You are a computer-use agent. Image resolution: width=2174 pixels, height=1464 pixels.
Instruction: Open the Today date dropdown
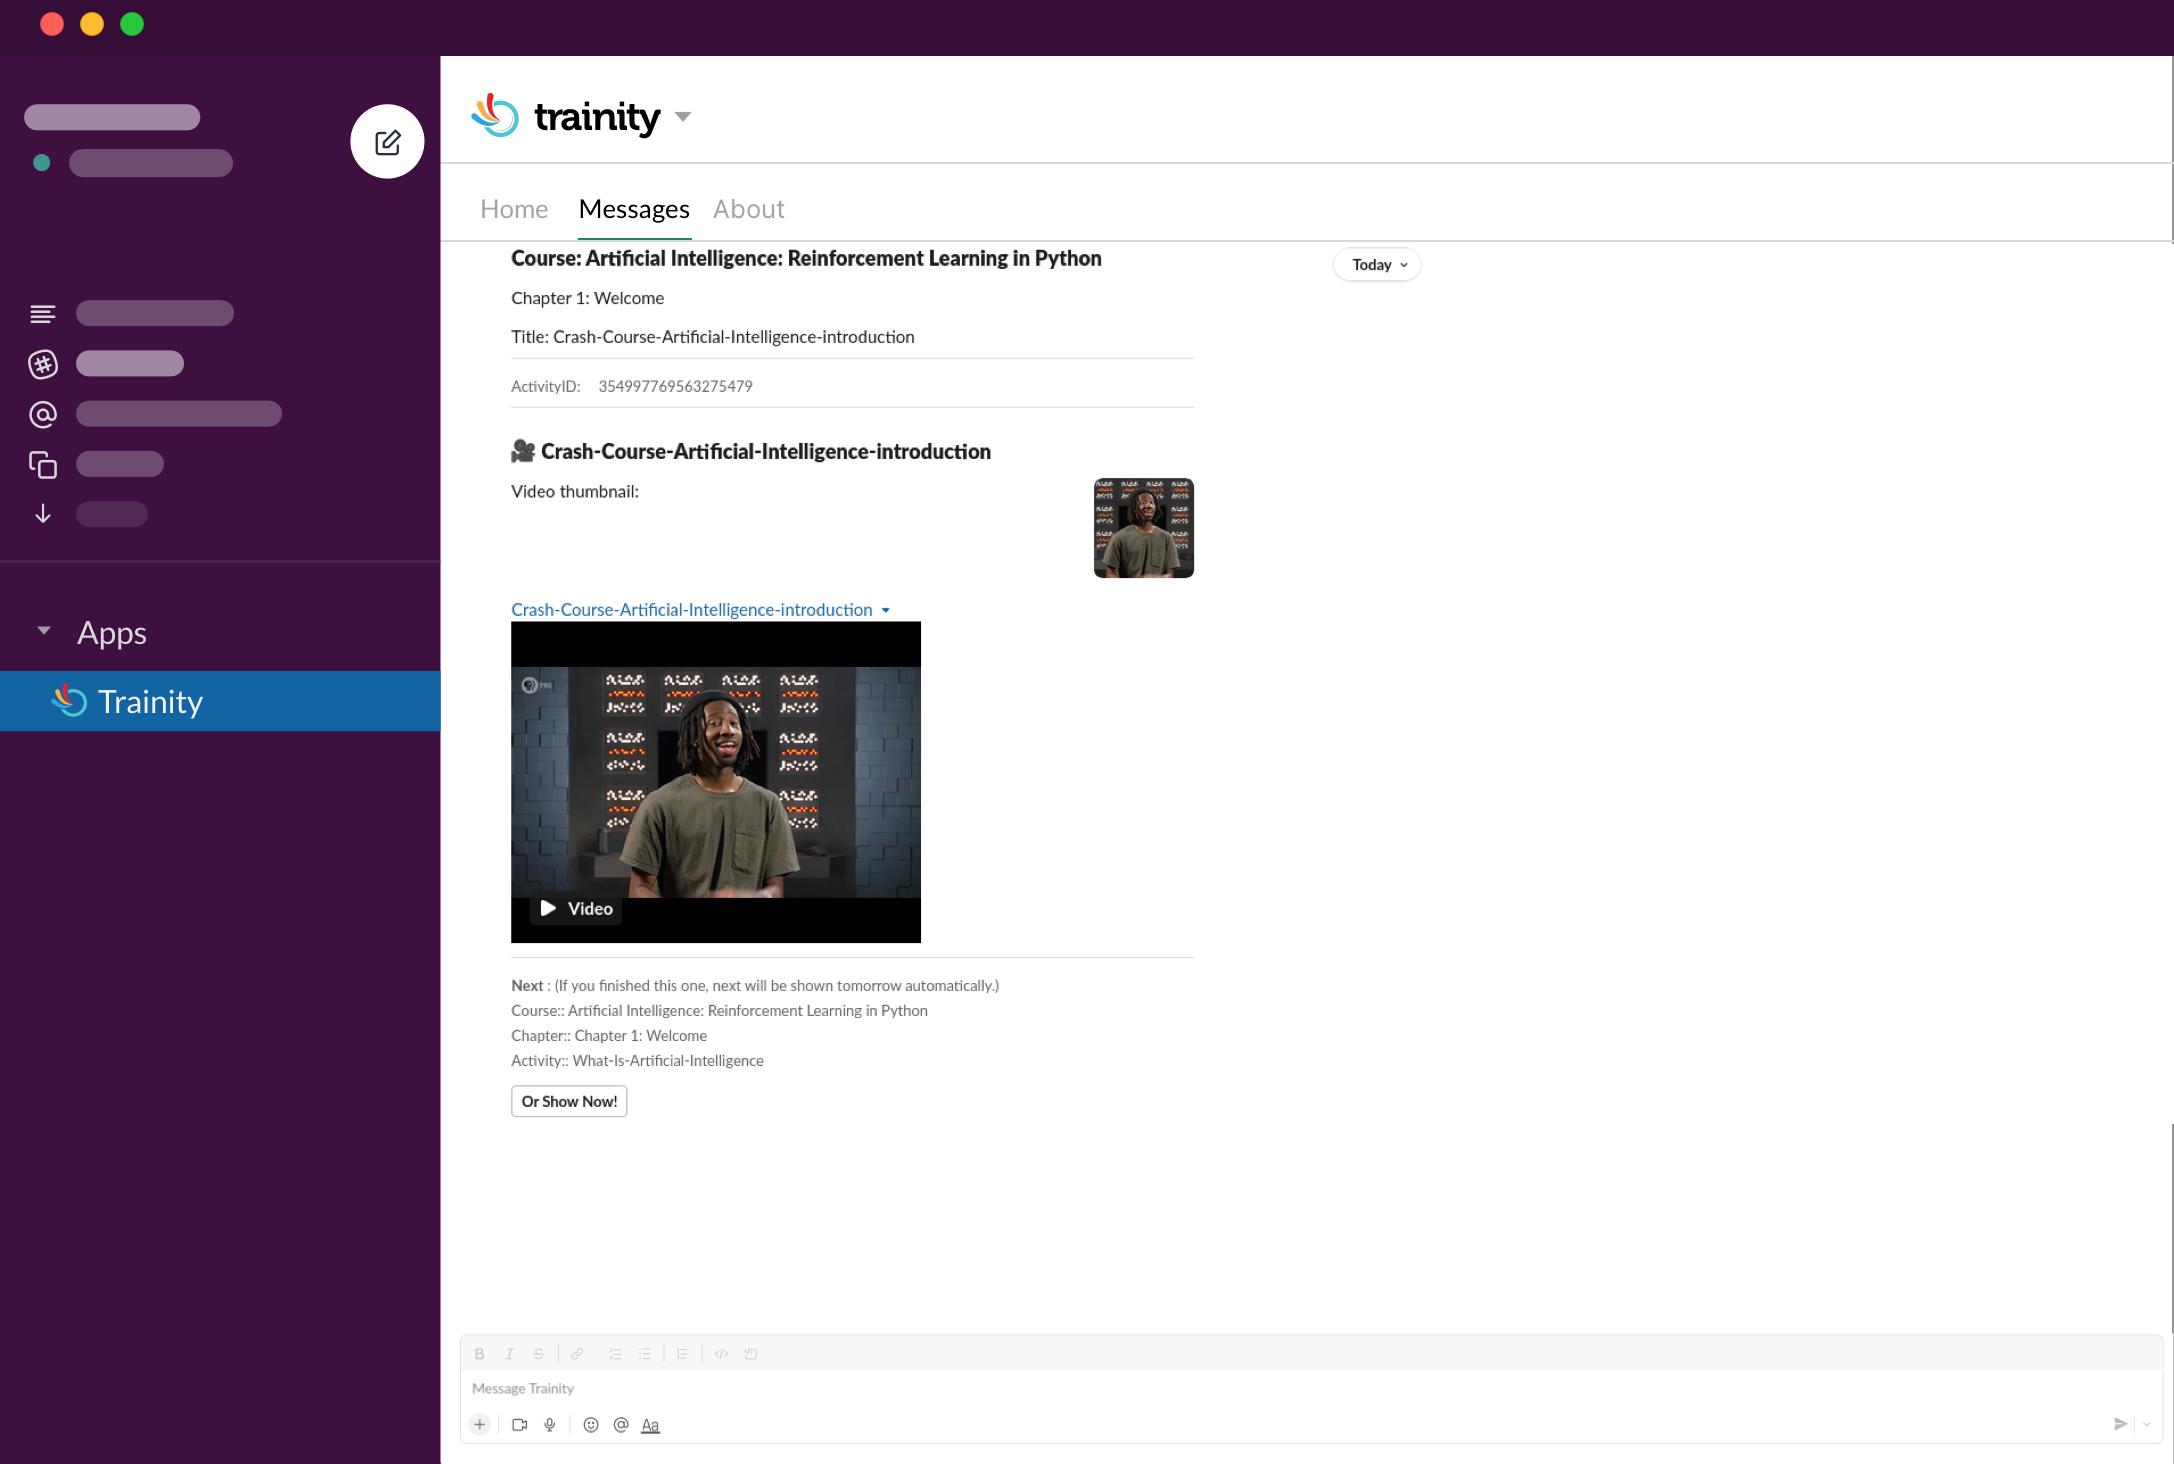(1378, 265)
